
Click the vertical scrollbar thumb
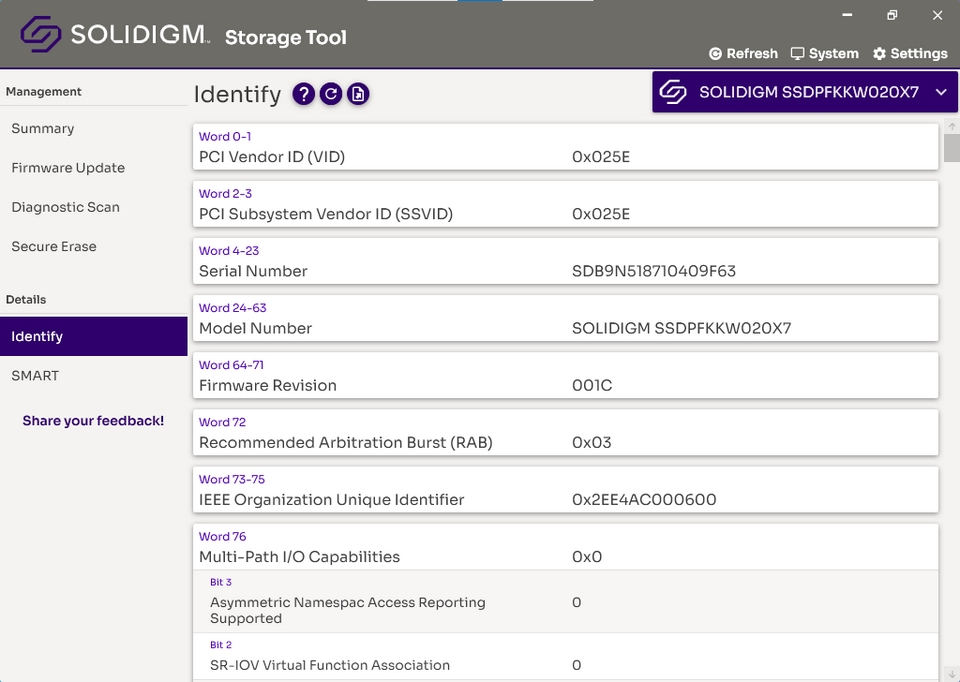pyautogui.click(x=951, y=148)
